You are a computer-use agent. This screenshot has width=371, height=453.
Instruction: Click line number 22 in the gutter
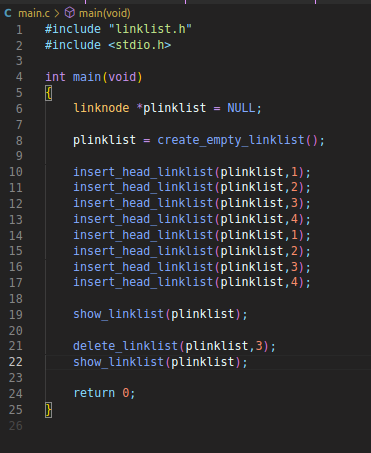tap(16, 362)
